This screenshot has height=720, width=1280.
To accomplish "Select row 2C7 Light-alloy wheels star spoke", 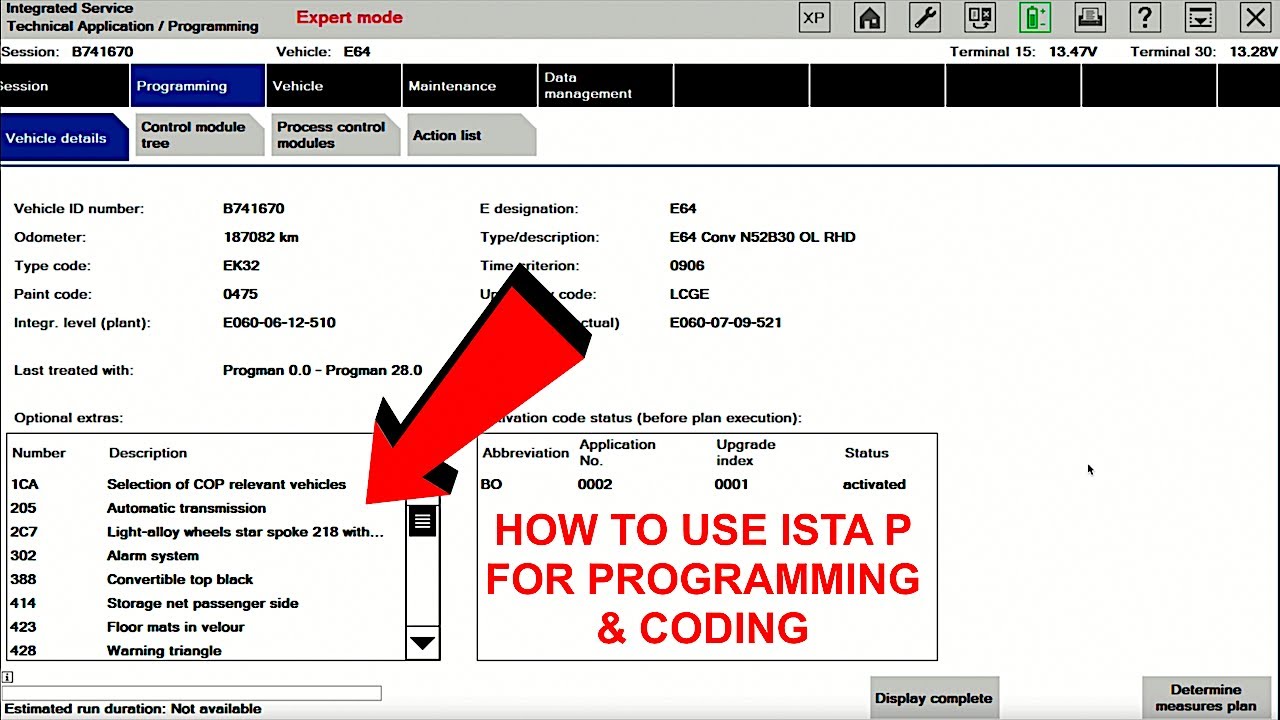I will point(206,532).
